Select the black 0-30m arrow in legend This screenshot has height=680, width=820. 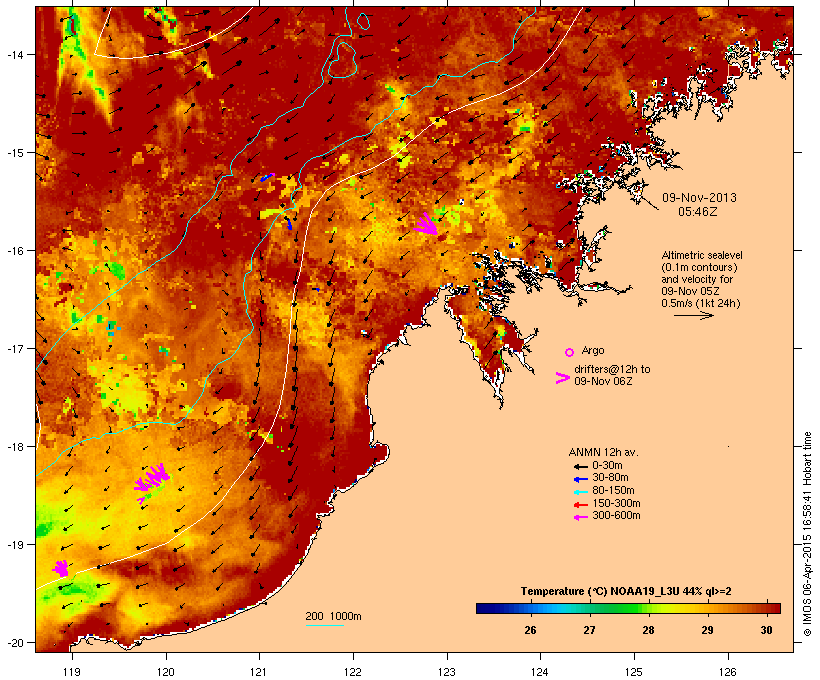point(580,467)
